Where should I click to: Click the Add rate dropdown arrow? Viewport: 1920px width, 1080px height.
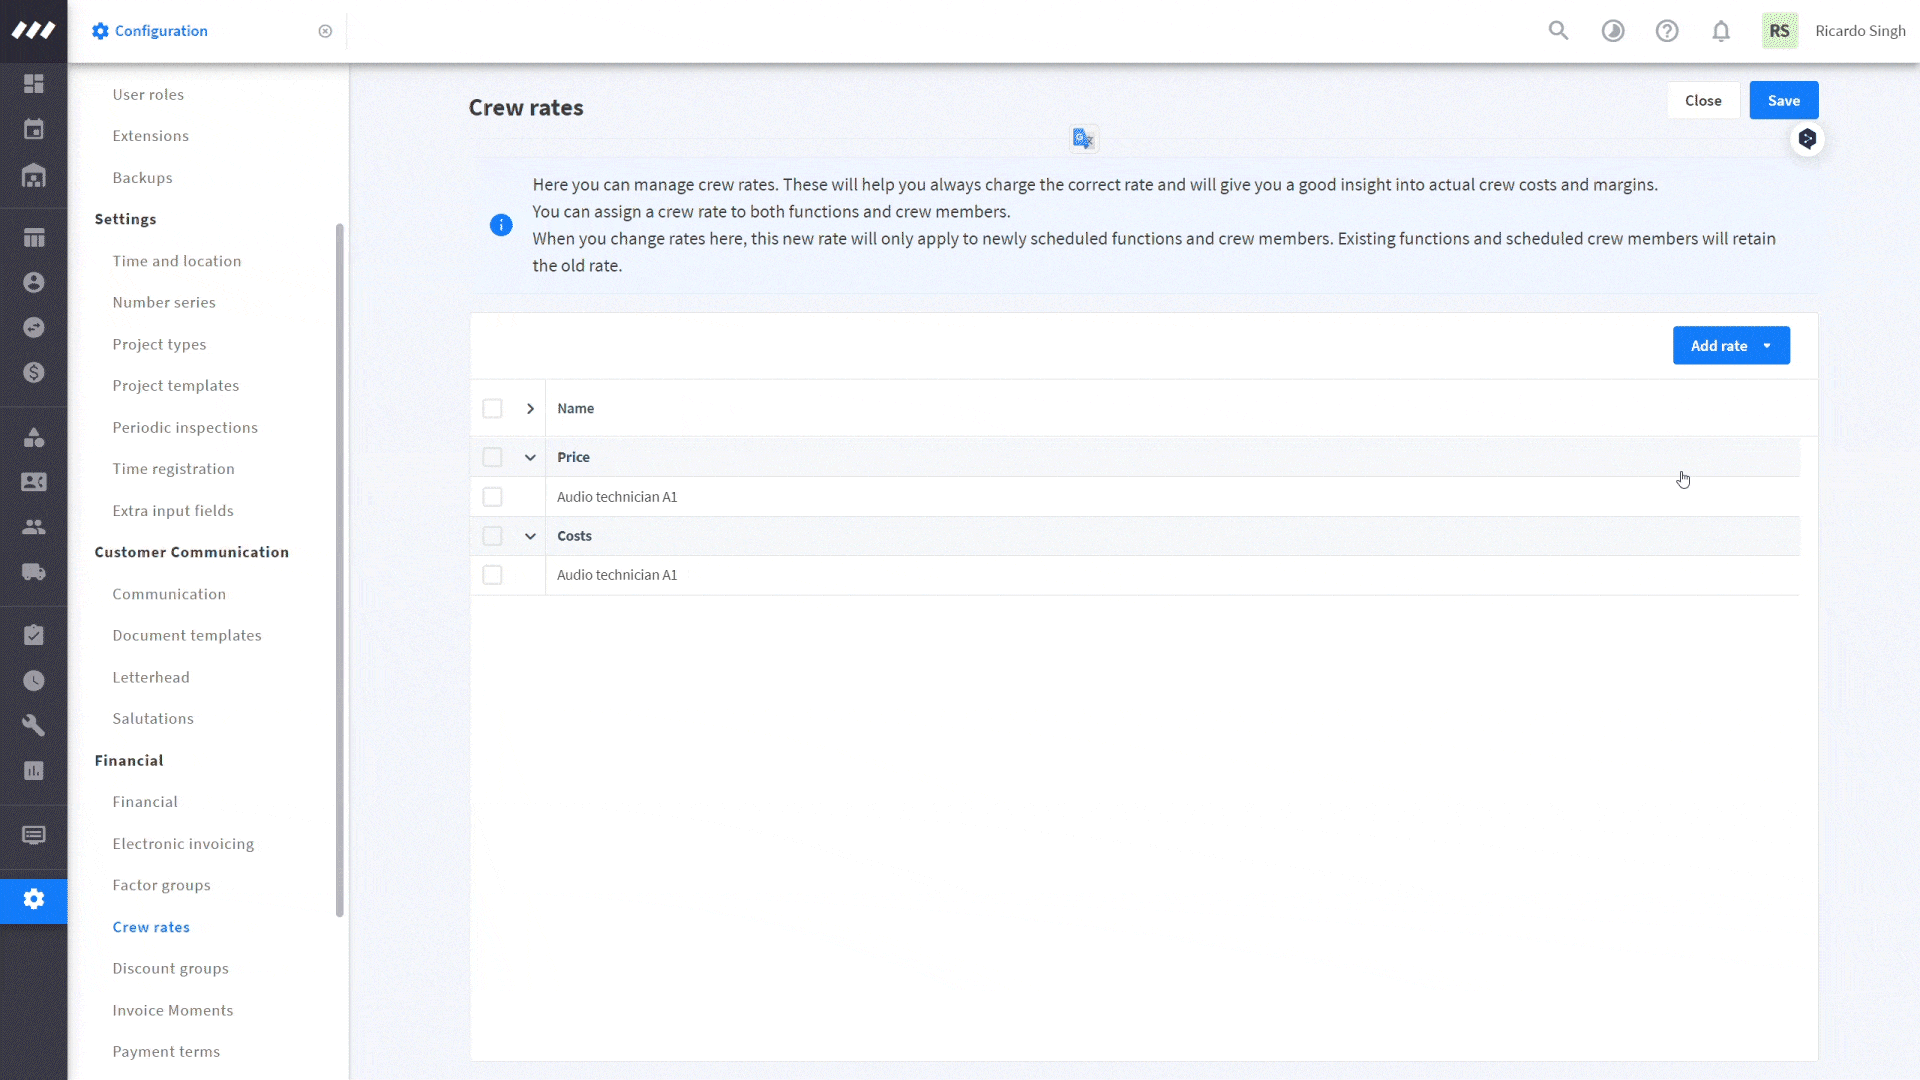[x=1766, y=345]
